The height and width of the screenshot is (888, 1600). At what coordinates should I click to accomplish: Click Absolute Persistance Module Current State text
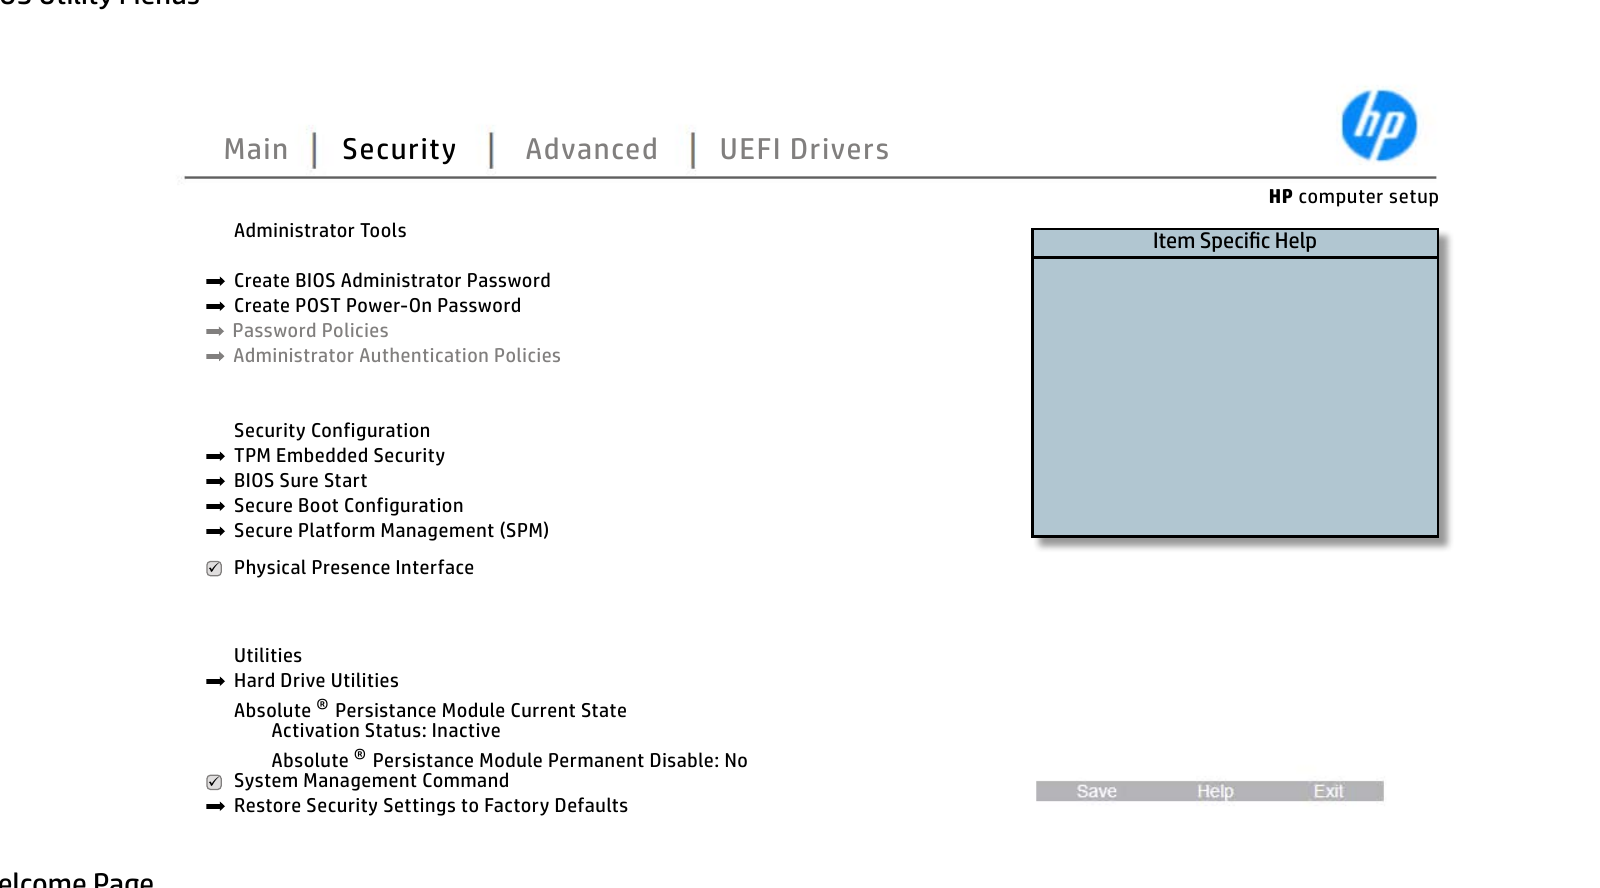tap(430, 710)
